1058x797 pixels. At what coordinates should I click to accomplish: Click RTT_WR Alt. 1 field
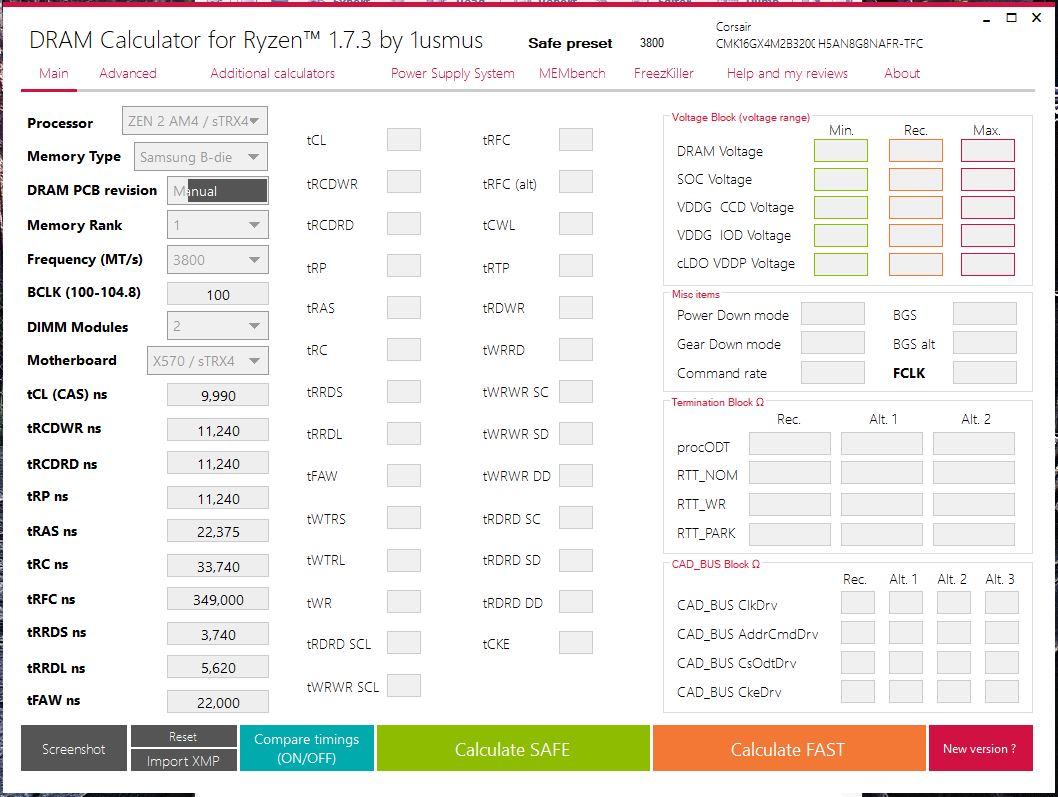pyautogui.click(x=881, y=504)
